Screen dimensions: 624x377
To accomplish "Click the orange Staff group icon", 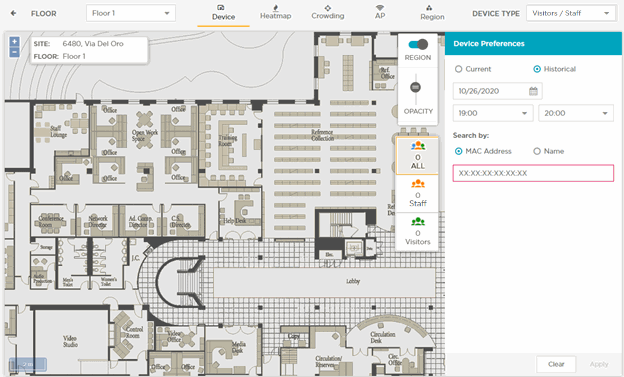I will coord(418,184).
